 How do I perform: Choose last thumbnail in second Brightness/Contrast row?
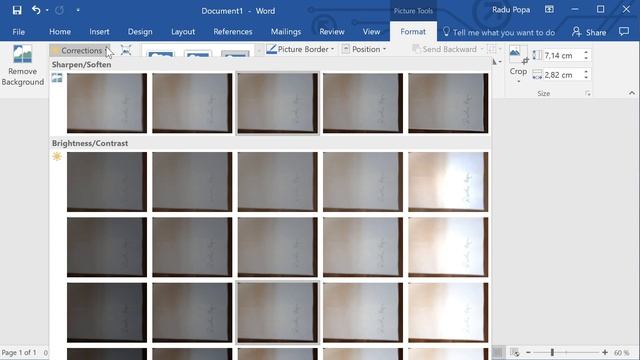coord(448,247)
